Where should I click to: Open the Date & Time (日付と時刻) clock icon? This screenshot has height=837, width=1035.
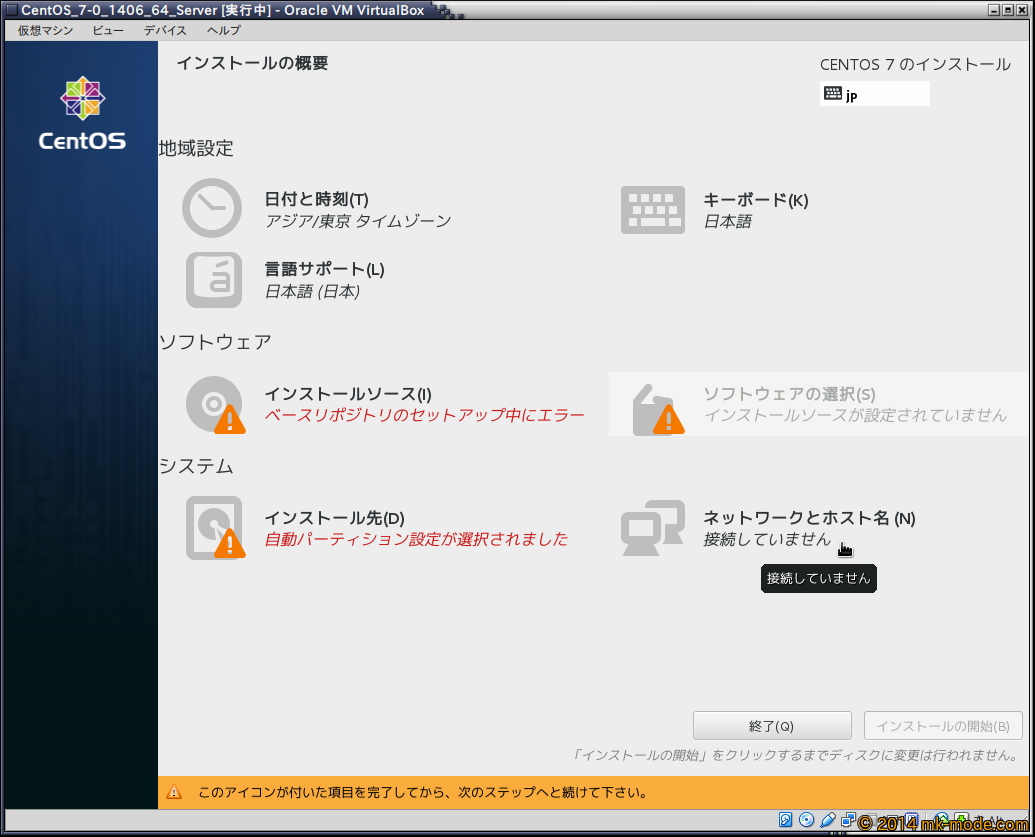(x=212, y=208)
